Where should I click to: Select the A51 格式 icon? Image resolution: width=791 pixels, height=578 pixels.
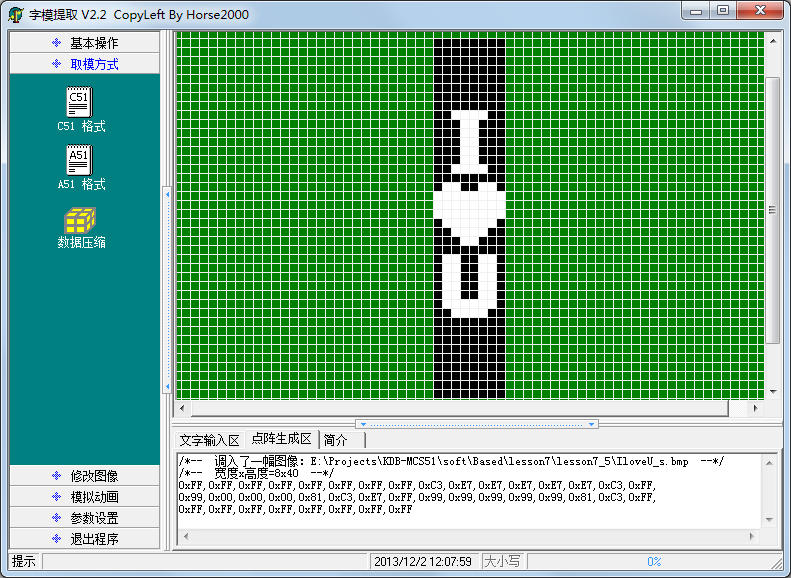[80, 162]
